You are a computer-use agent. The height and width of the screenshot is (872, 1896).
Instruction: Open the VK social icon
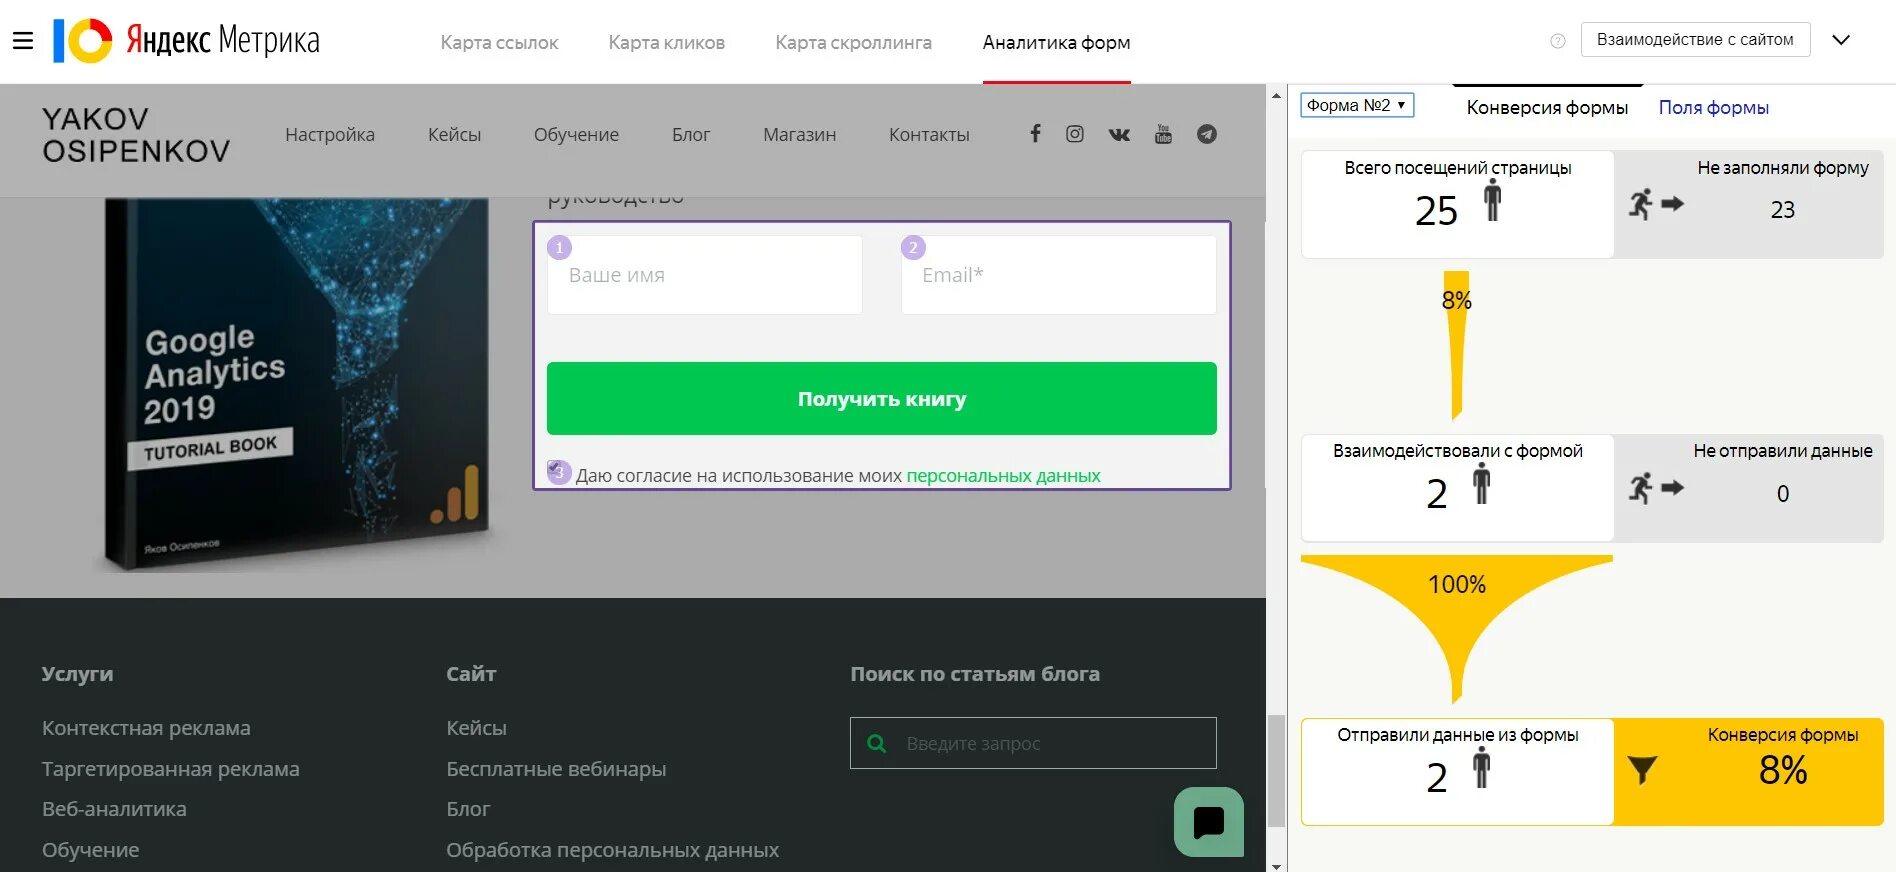1119,134
